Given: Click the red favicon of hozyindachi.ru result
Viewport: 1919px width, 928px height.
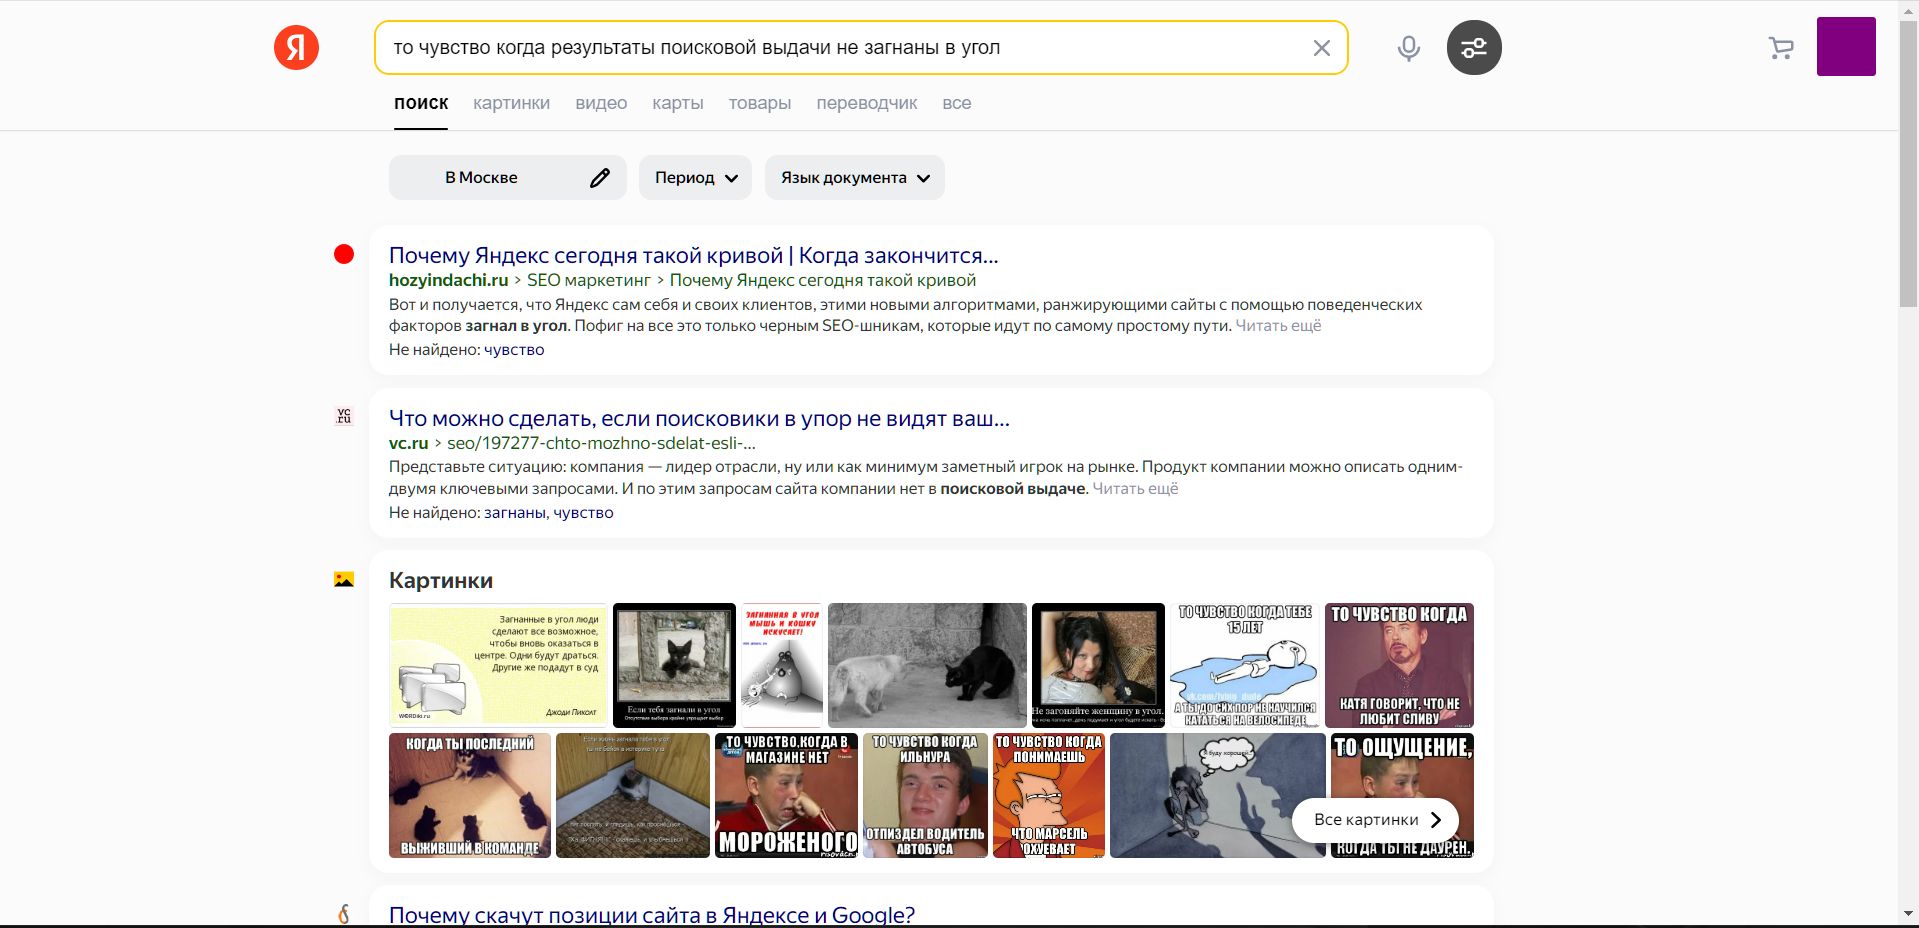Looking at the screenshot, I should click(344, 254).
